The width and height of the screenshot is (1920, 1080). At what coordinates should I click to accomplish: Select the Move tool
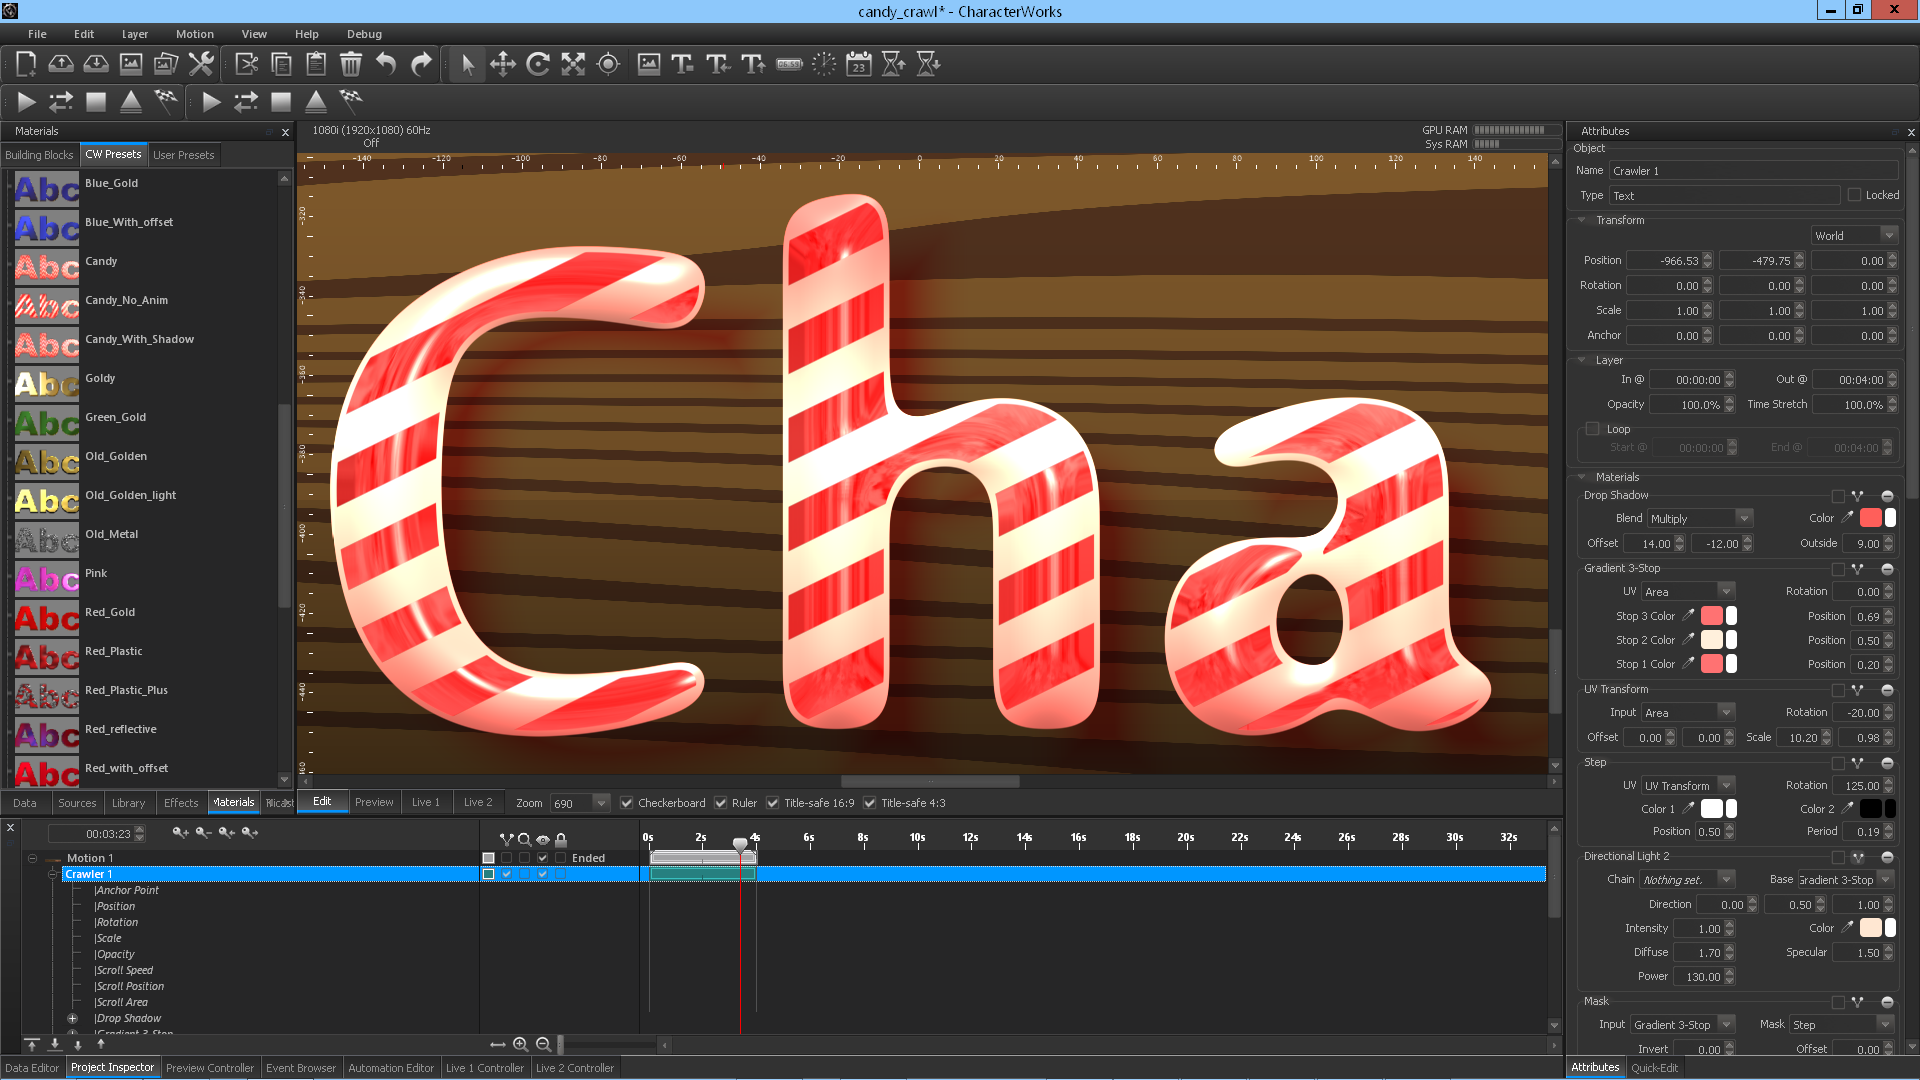(503, 65)
